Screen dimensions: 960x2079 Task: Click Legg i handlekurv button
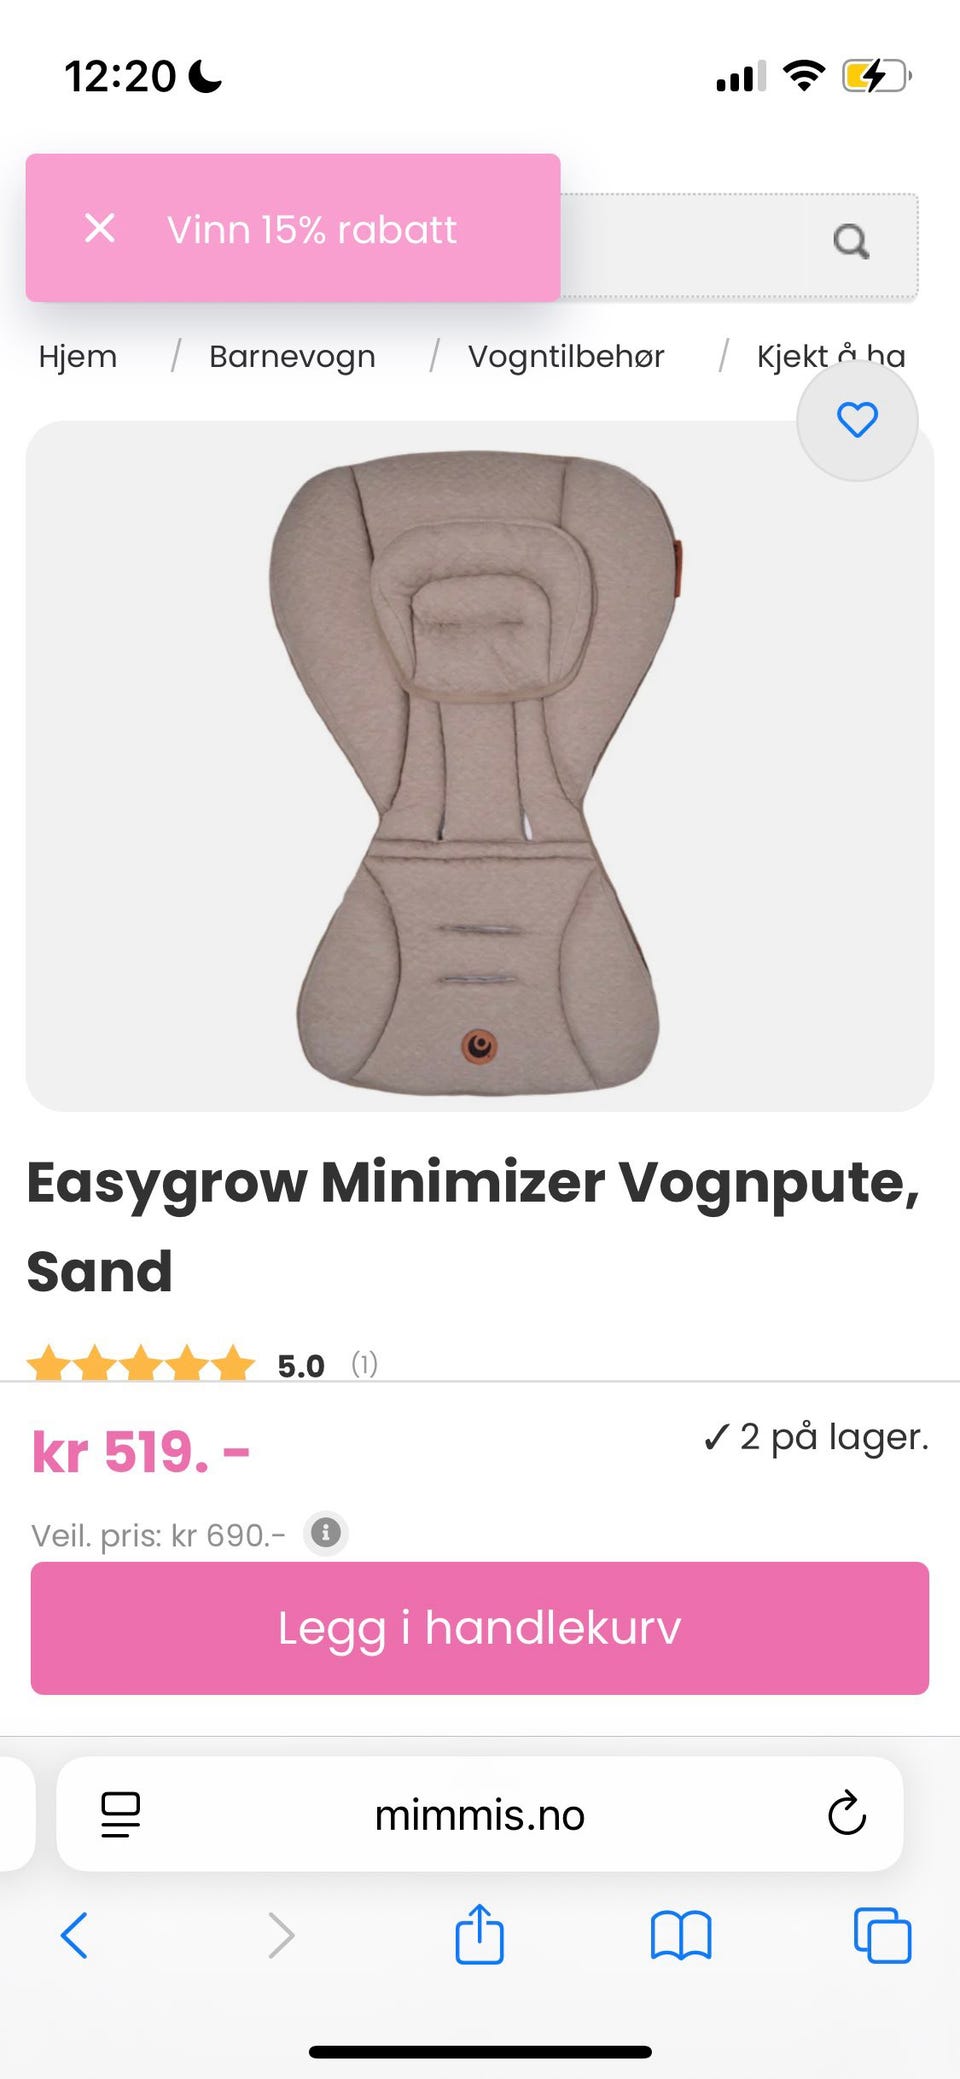pos(480,1628)
